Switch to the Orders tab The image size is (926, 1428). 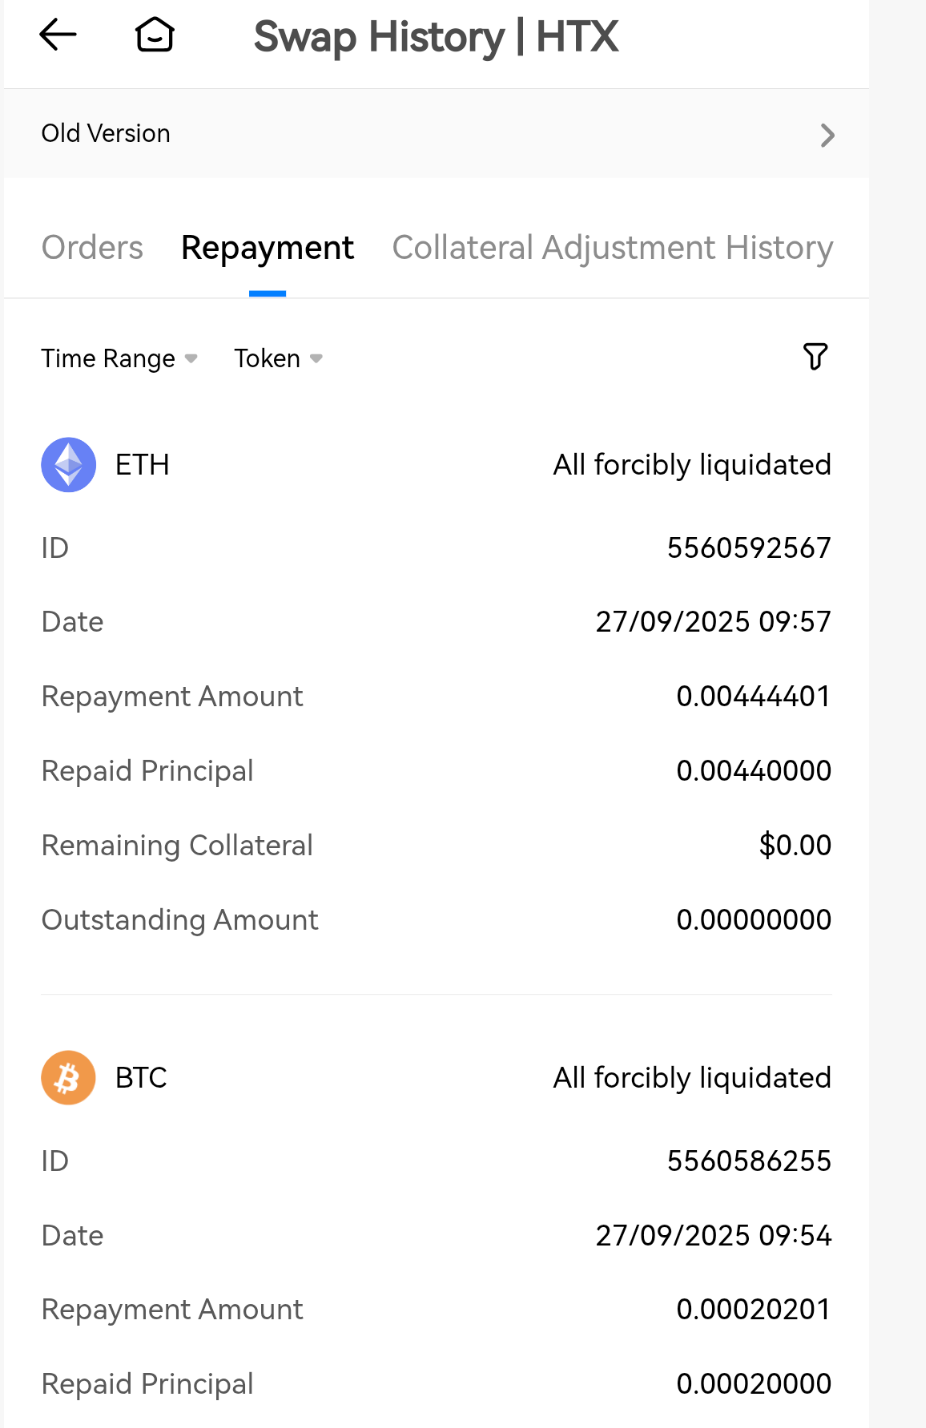(x=92, y=247)
